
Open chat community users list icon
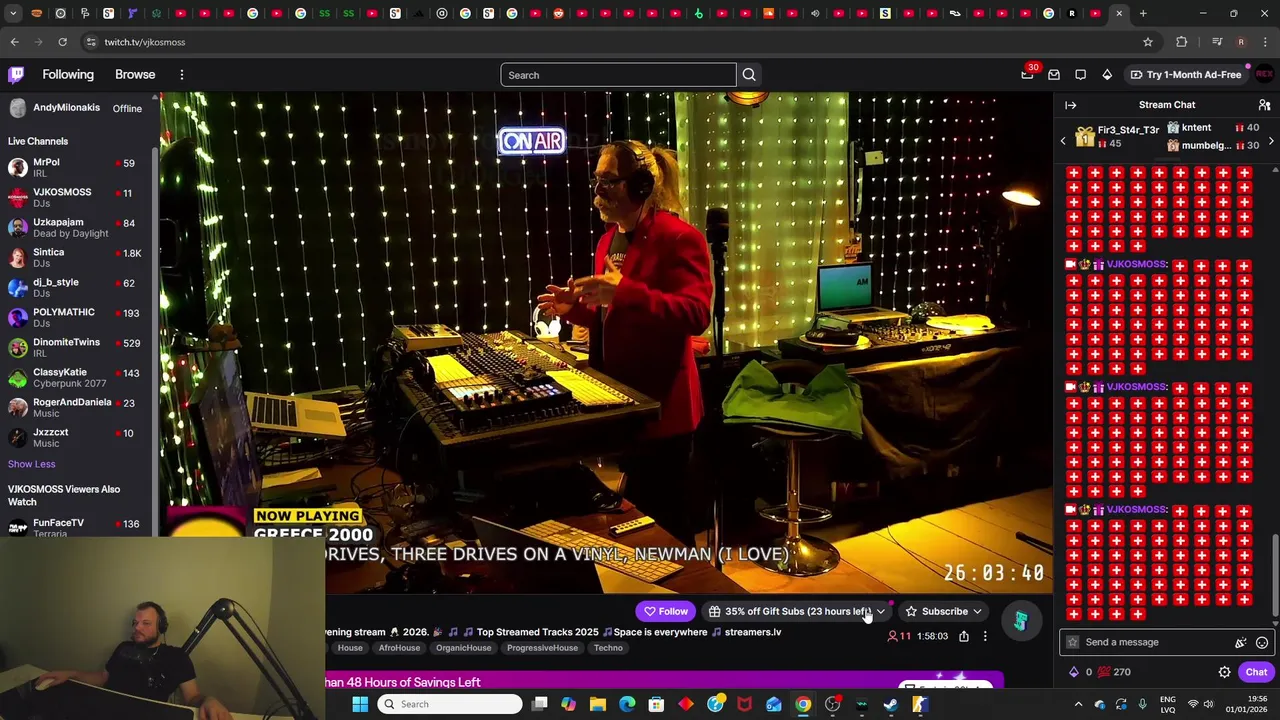coord(1264,105)
